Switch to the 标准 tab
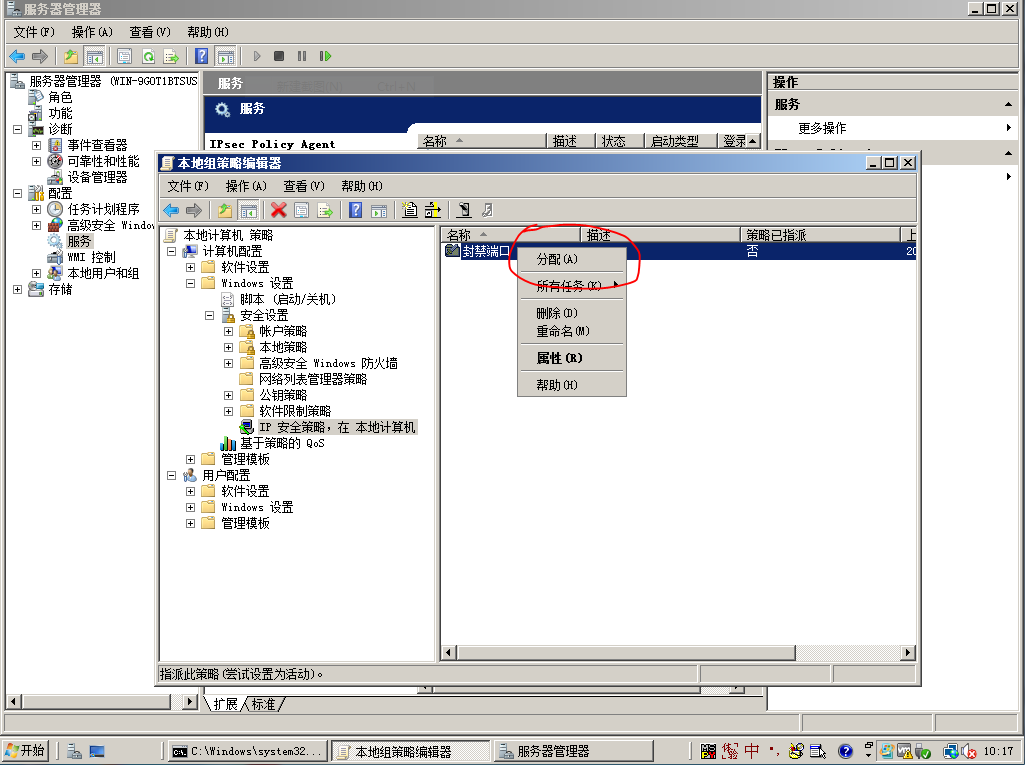Screen dimensions: 1025x765 tap(264, 704)
